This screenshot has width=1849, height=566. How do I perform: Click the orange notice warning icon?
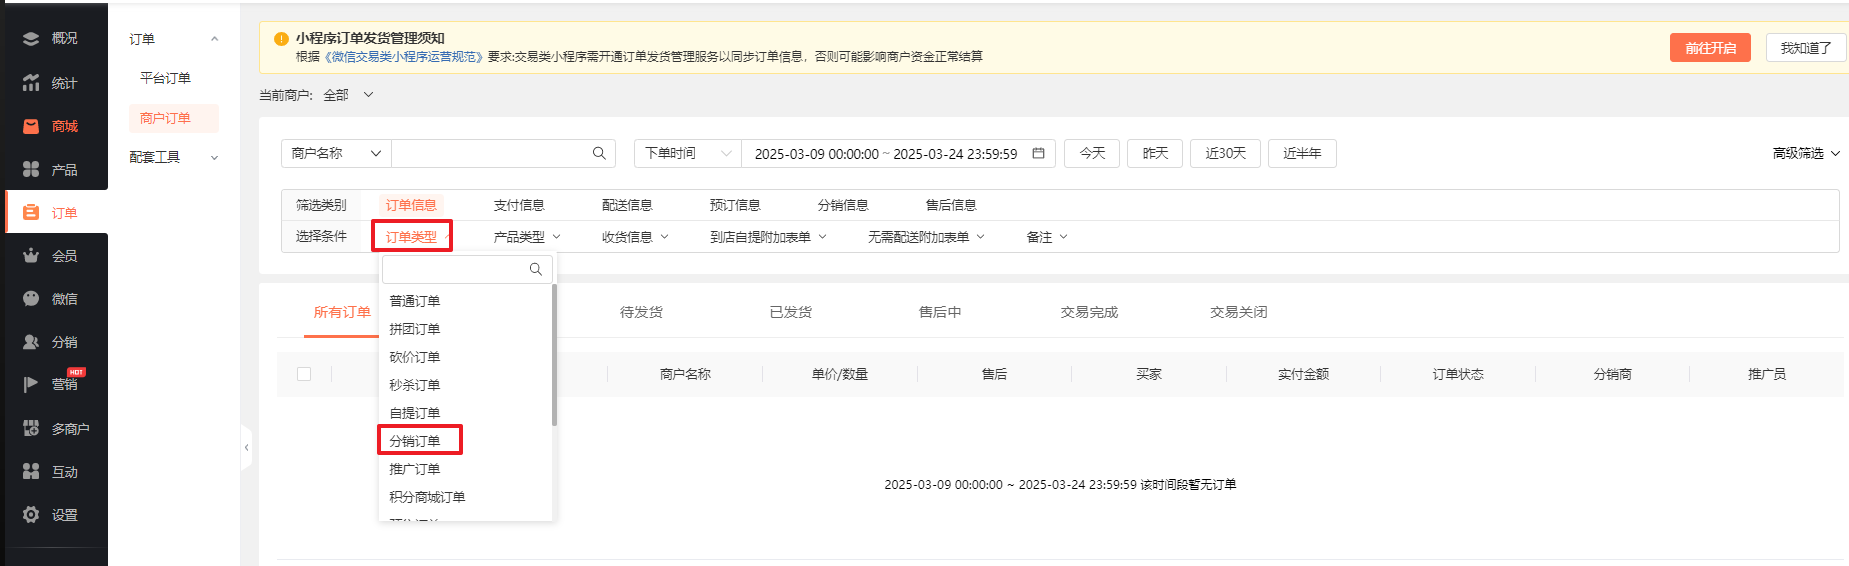pos(281,39)
